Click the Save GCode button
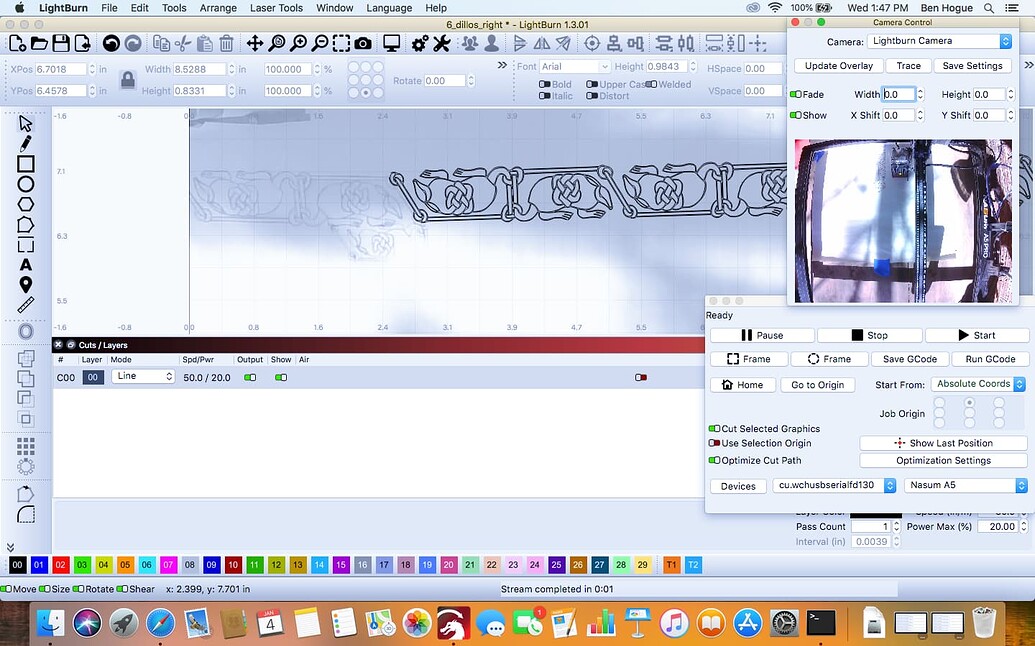1035x646 pixels. coord(910,359)
